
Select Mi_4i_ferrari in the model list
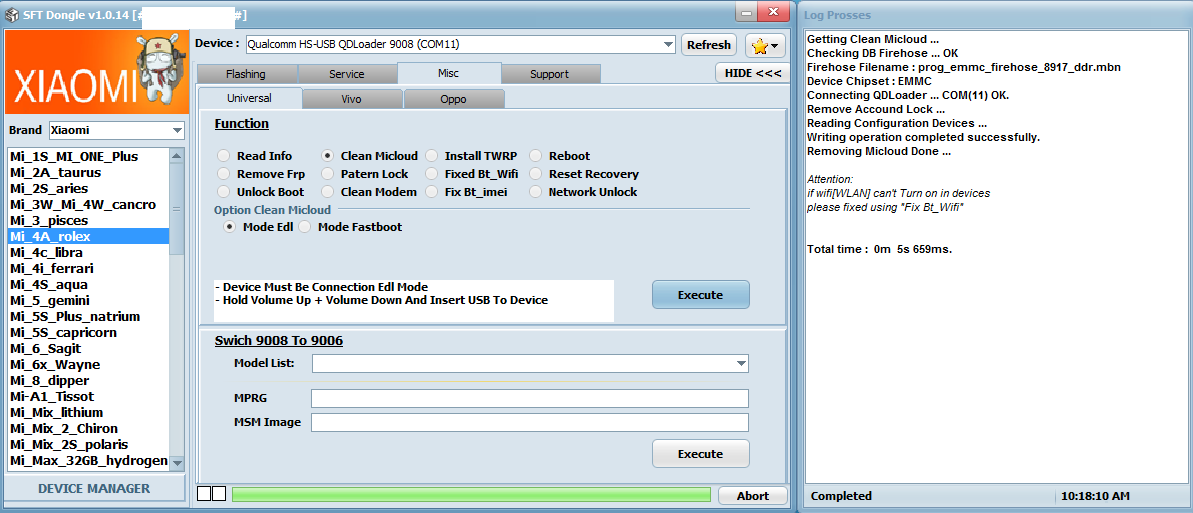[88, 269]
